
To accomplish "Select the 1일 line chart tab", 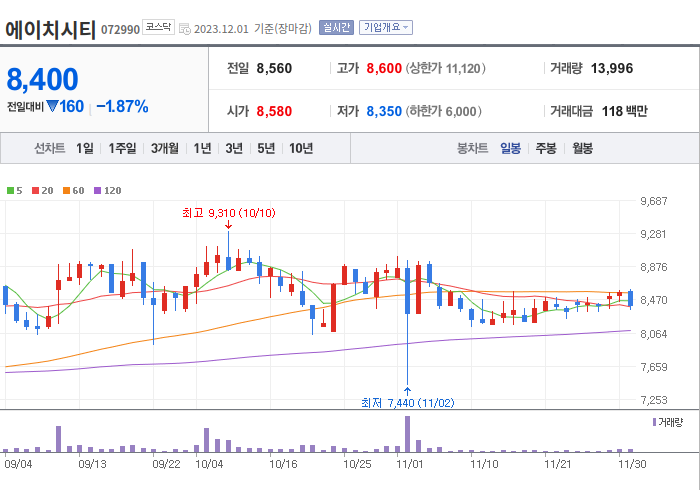I will tap(85, 148).
